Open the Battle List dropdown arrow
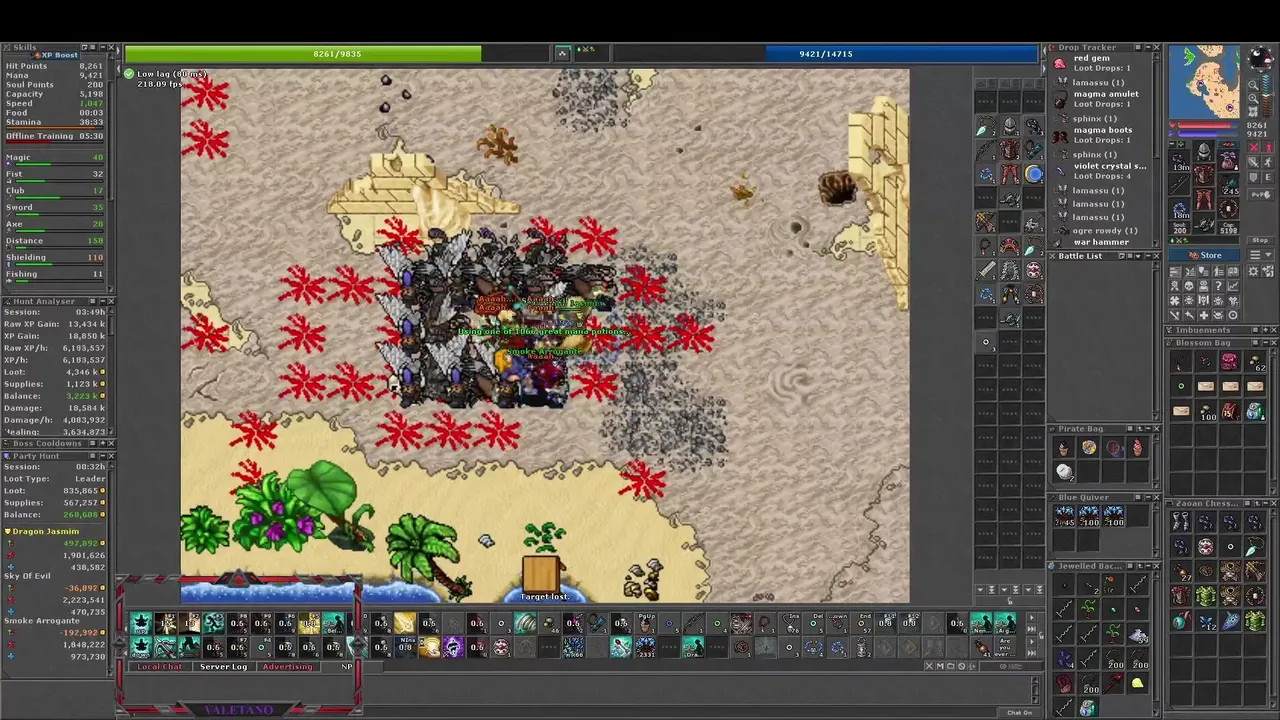Screen dimensions: 1280x720 click(1138, 256)
